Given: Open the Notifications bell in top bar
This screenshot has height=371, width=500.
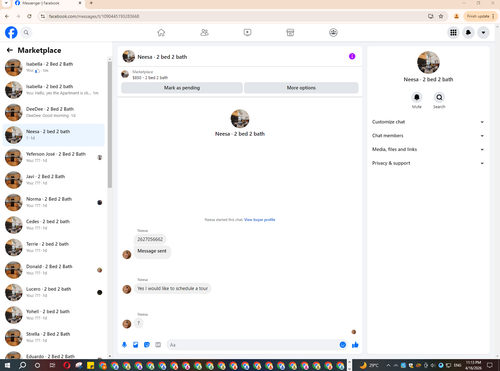Looking at the screenshot, I should pyautogui.click(x=468, y=33).
